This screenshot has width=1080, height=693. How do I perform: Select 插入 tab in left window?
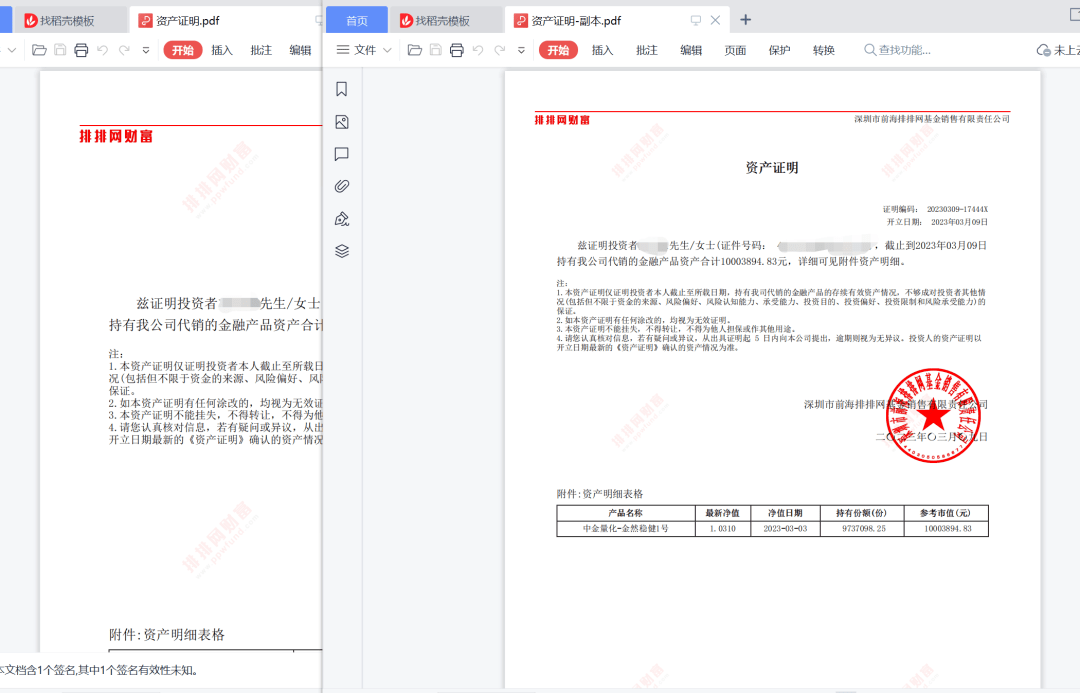222,50
